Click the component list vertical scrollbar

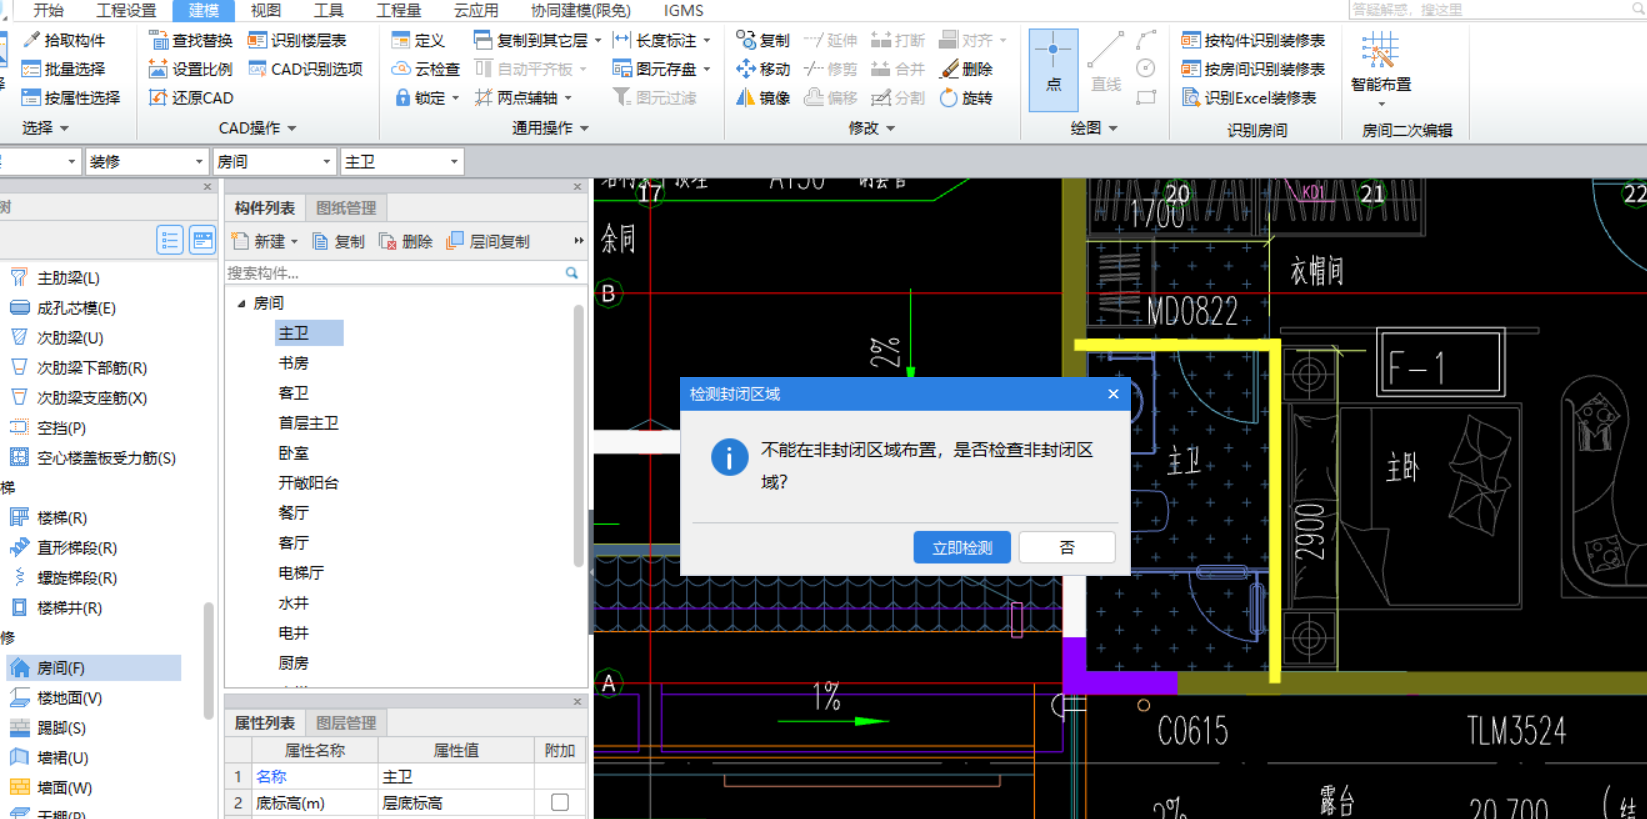tap(578, 435)
